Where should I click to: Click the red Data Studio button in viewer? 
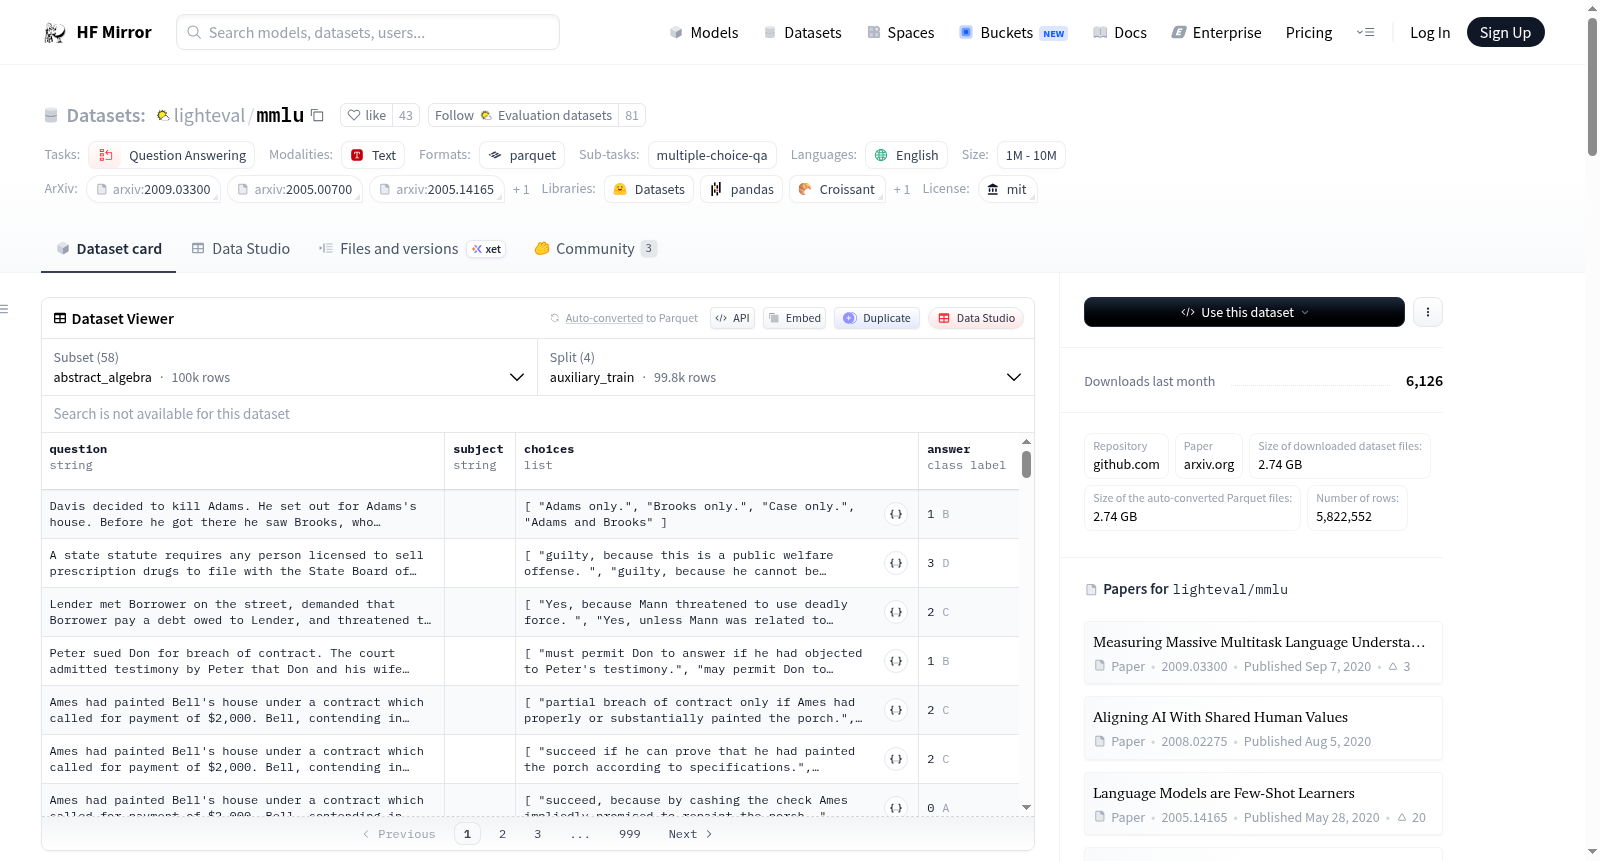pos(976,318)
